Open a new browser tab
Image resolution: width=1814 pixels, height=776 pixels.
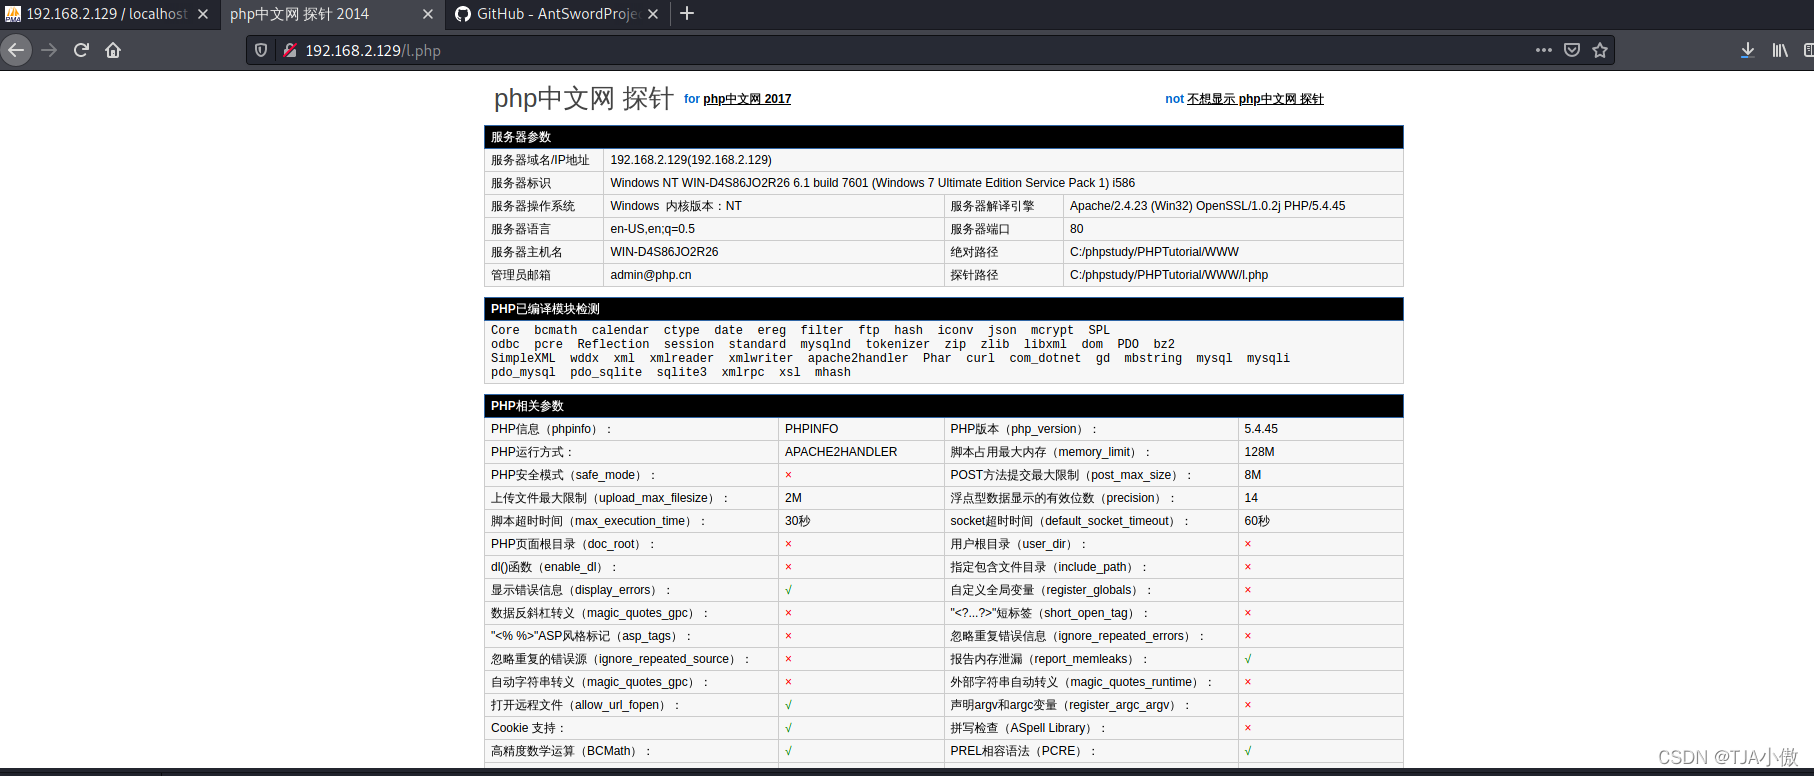[687, 14]
